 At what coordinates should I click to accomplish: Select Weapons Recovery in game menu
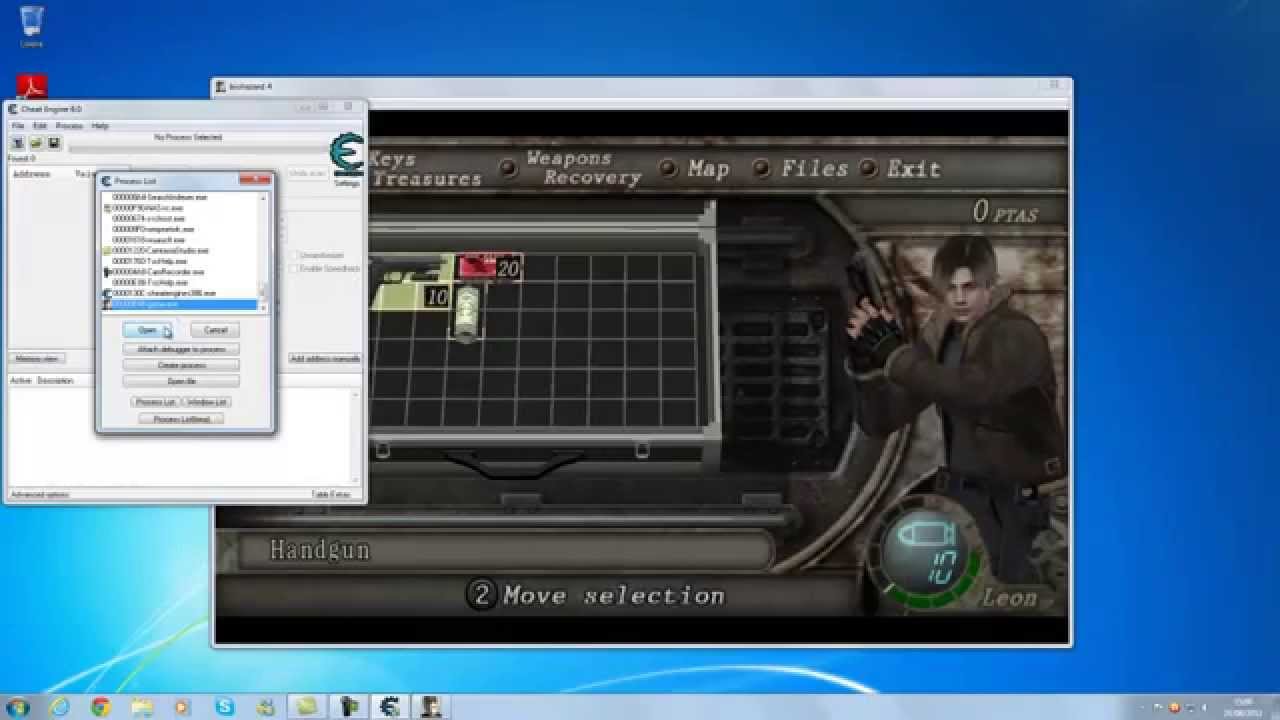pyautogui.click(x=584, y=167)
